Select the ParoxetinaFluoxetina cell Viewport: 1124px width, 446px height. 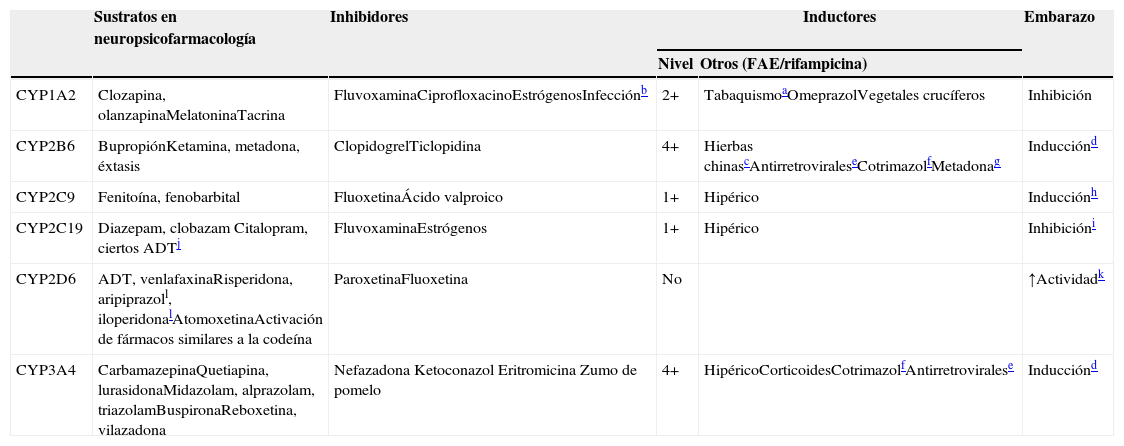pyautogui.click(x=400, y=280)
